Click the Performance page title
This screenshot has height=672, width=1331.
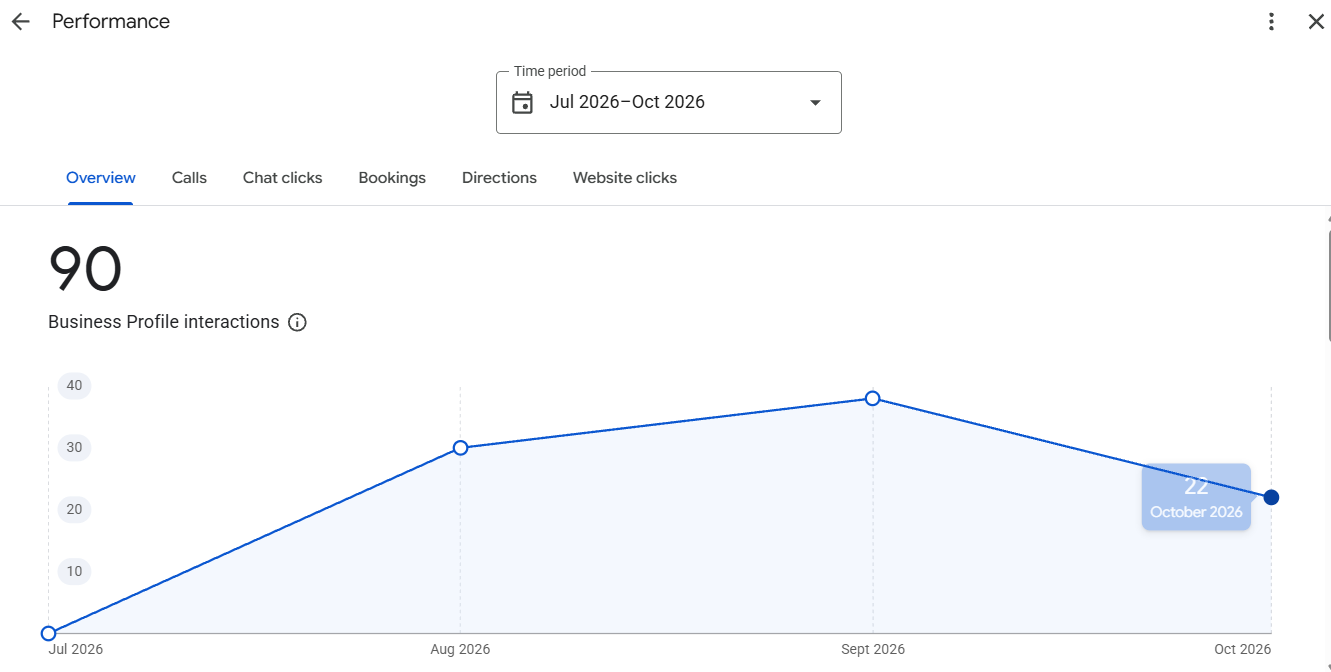pos(111,21)
